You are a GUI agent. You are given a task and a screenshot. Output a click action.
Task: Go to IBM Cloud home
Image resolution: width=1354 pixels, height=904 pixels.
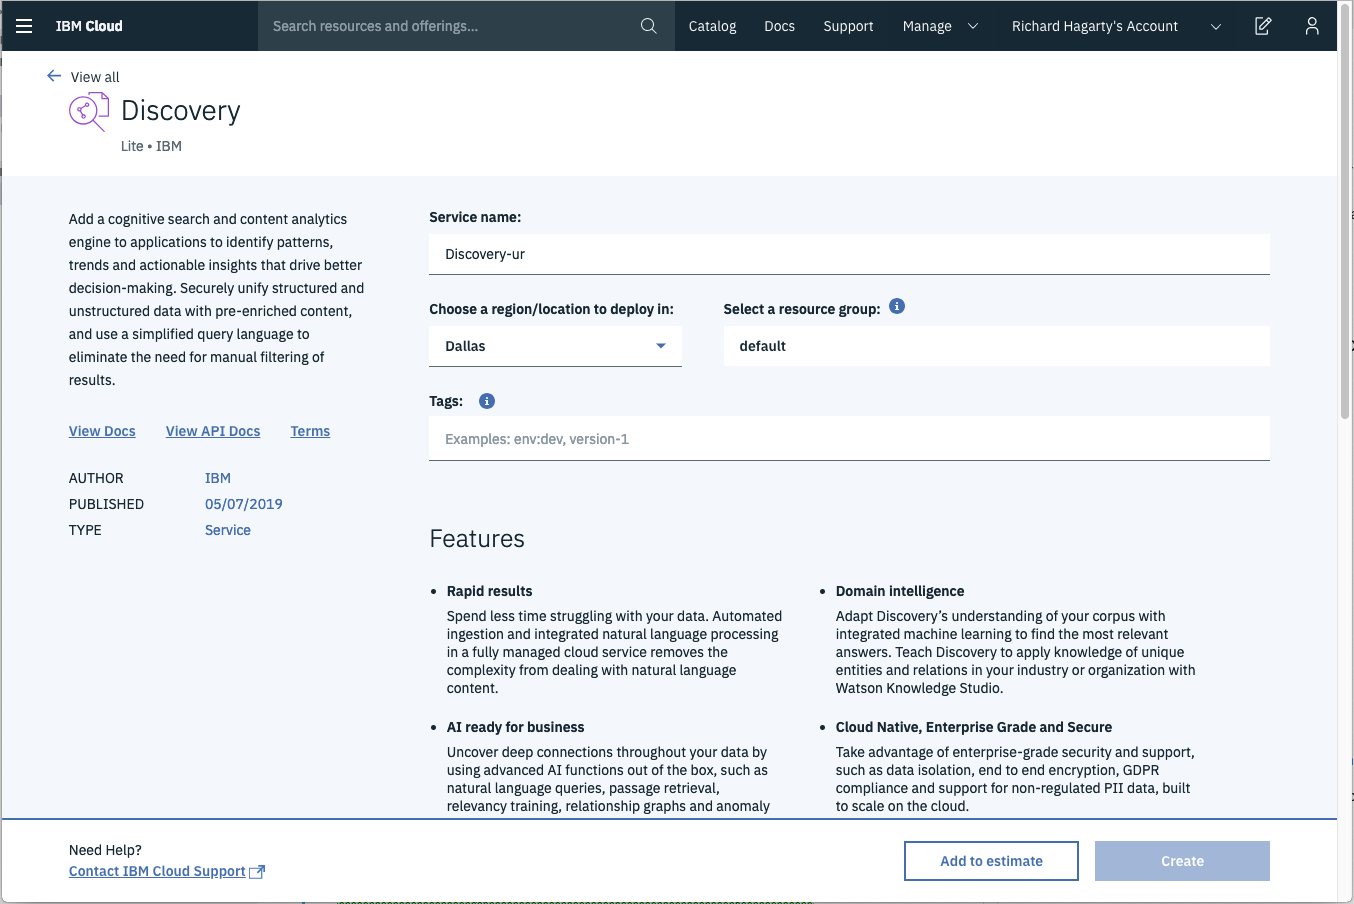coord(89,26)
